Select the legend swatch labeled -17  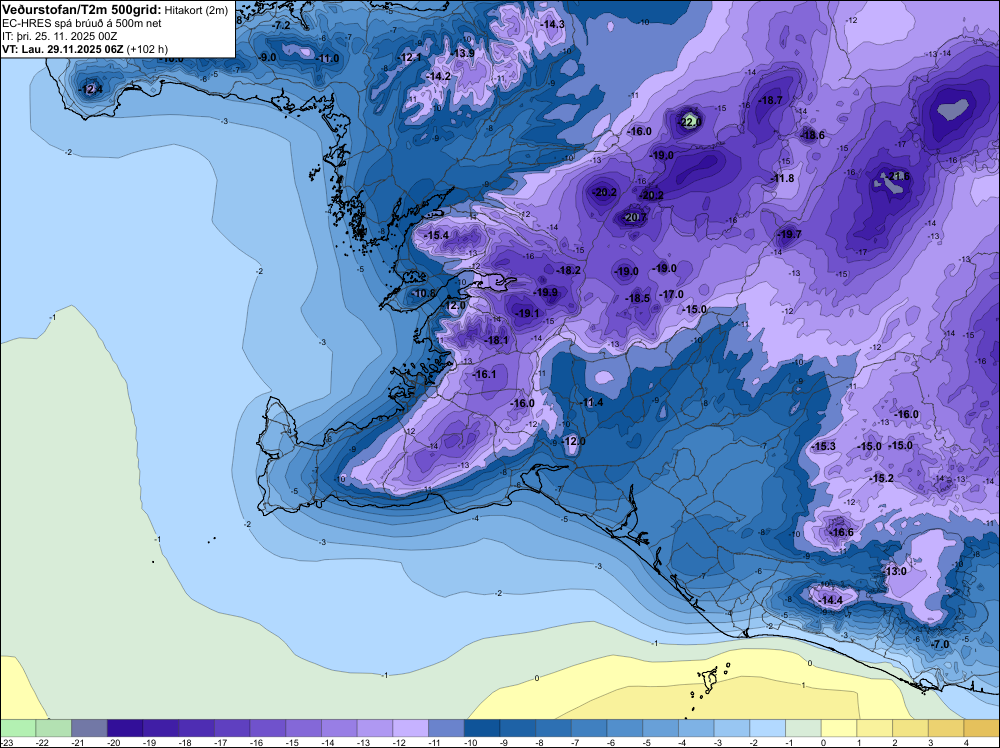tap(232, 728)
